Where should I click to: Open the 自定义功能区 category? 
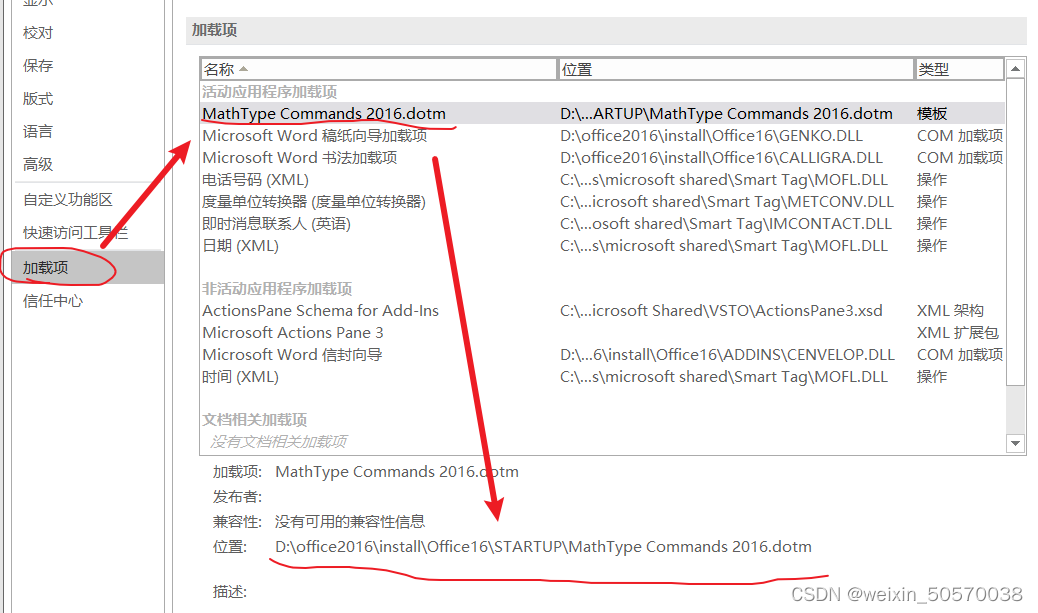(68, 199)
